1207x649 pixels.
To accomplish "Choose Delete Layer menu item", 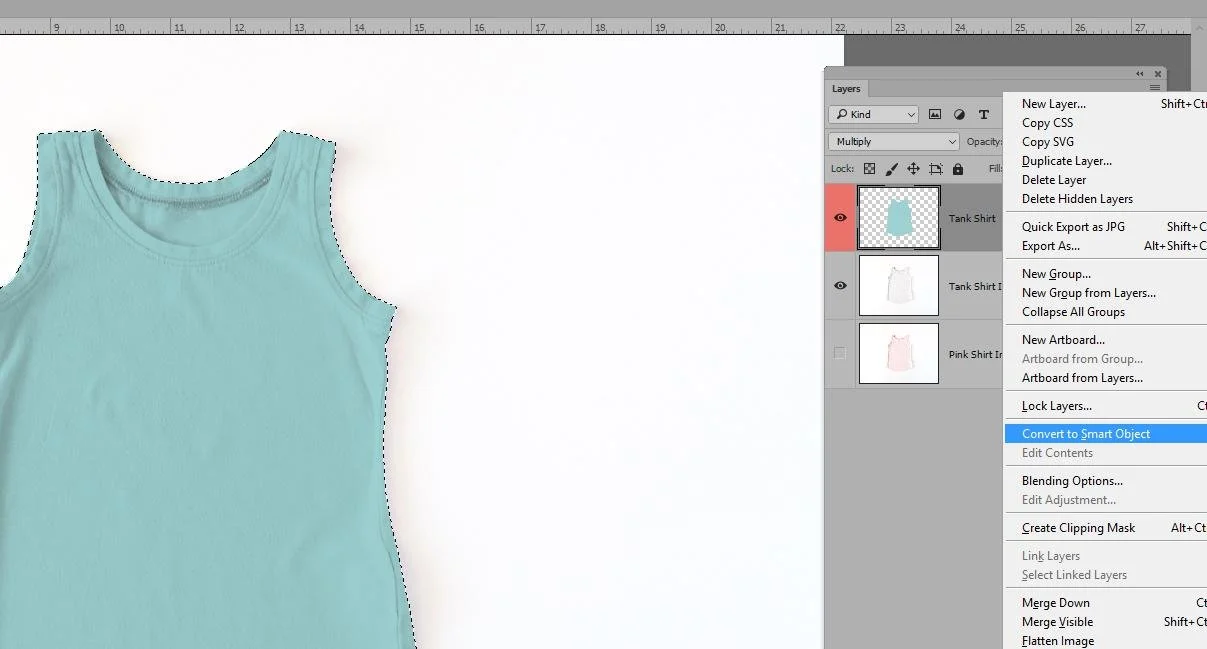I will coord(1054,180).
